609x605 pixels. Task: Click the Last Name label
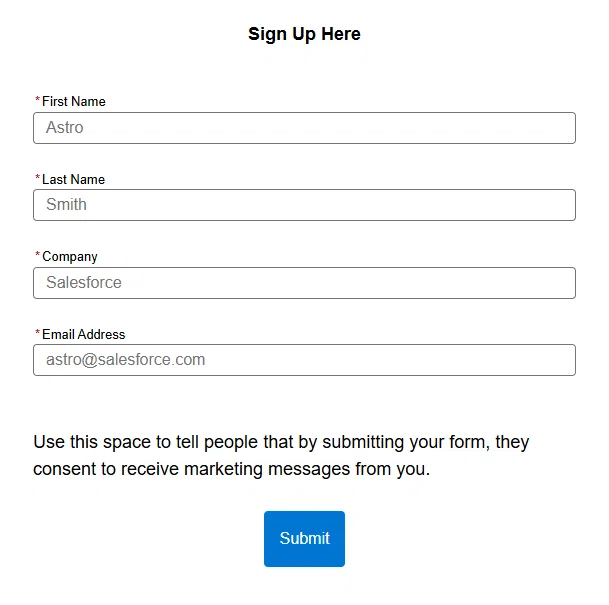(73, 179)
